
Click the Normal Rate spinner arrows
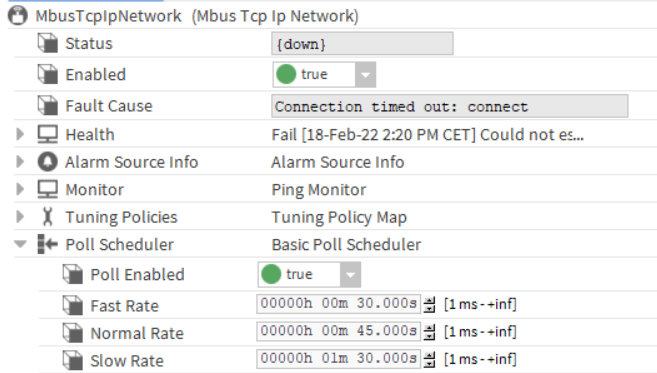(429, 332)
